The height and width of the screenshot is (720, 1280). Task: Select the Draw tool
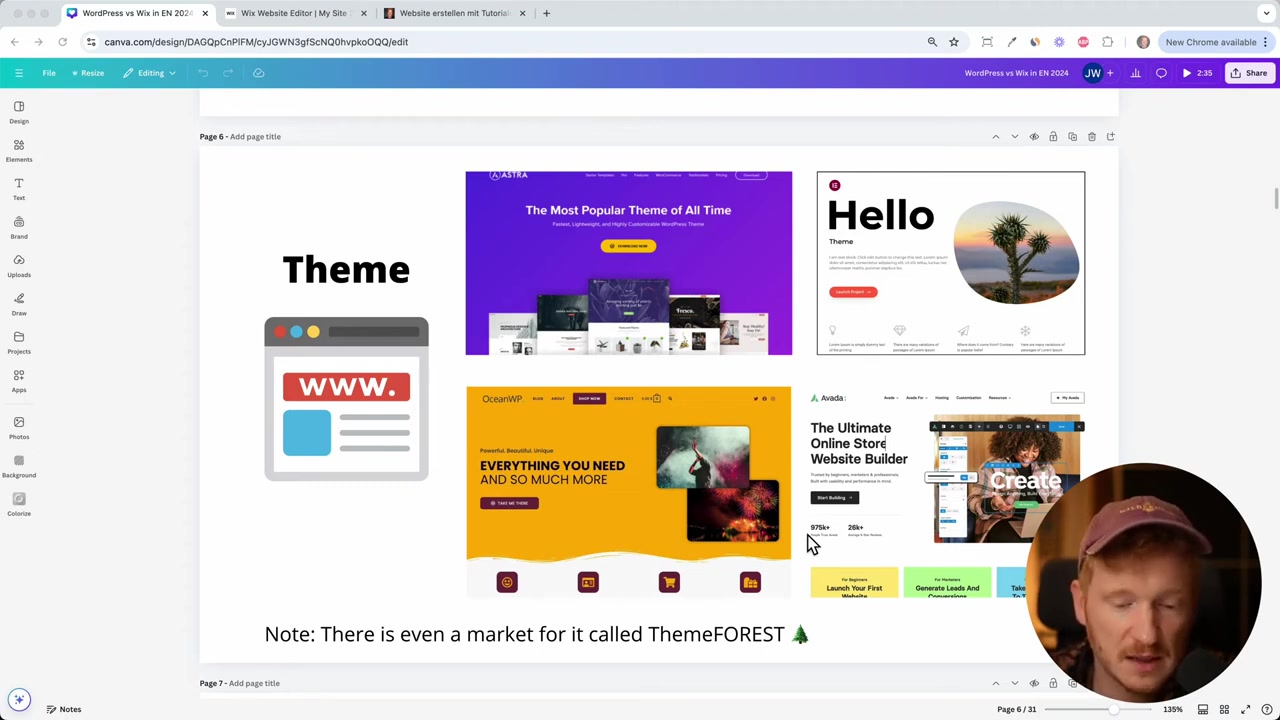[19, 304]
